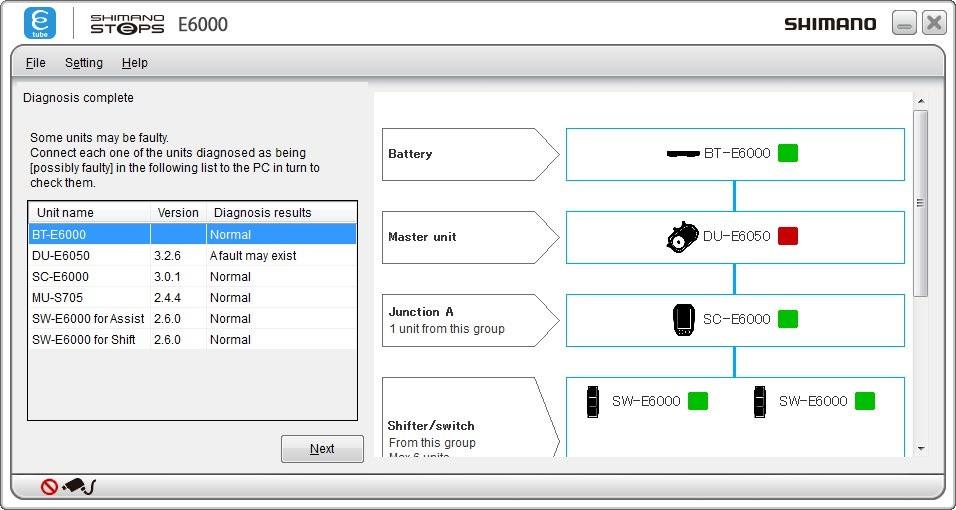956x510 pixels.
Task: Click green status square of left SW-E6000
Action: point(697,401)
